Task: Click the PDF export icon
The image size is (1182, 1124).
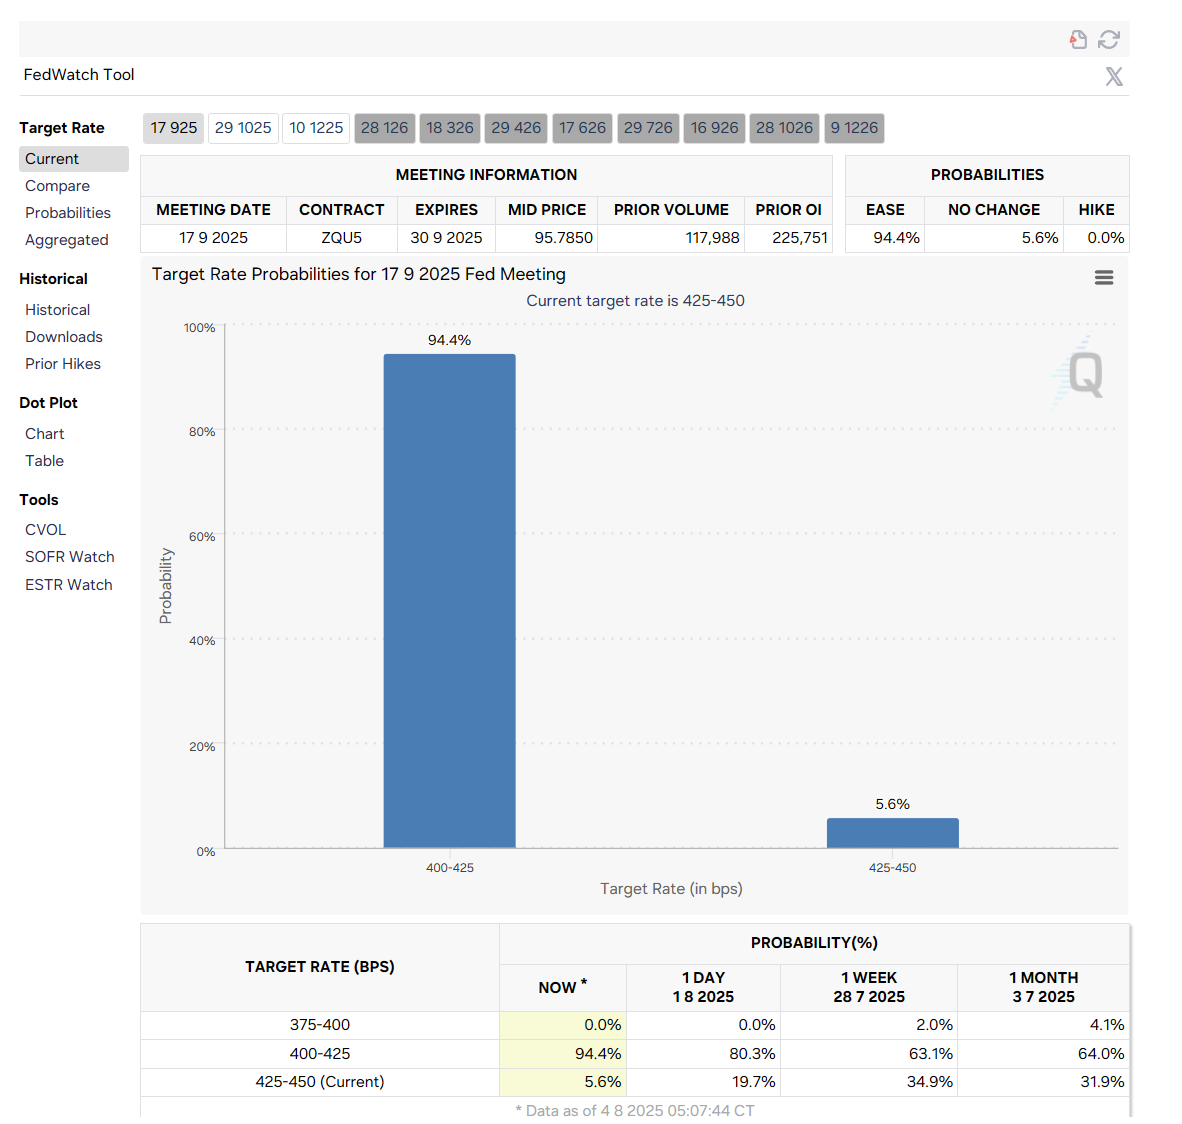Action: click(1078, 40)
